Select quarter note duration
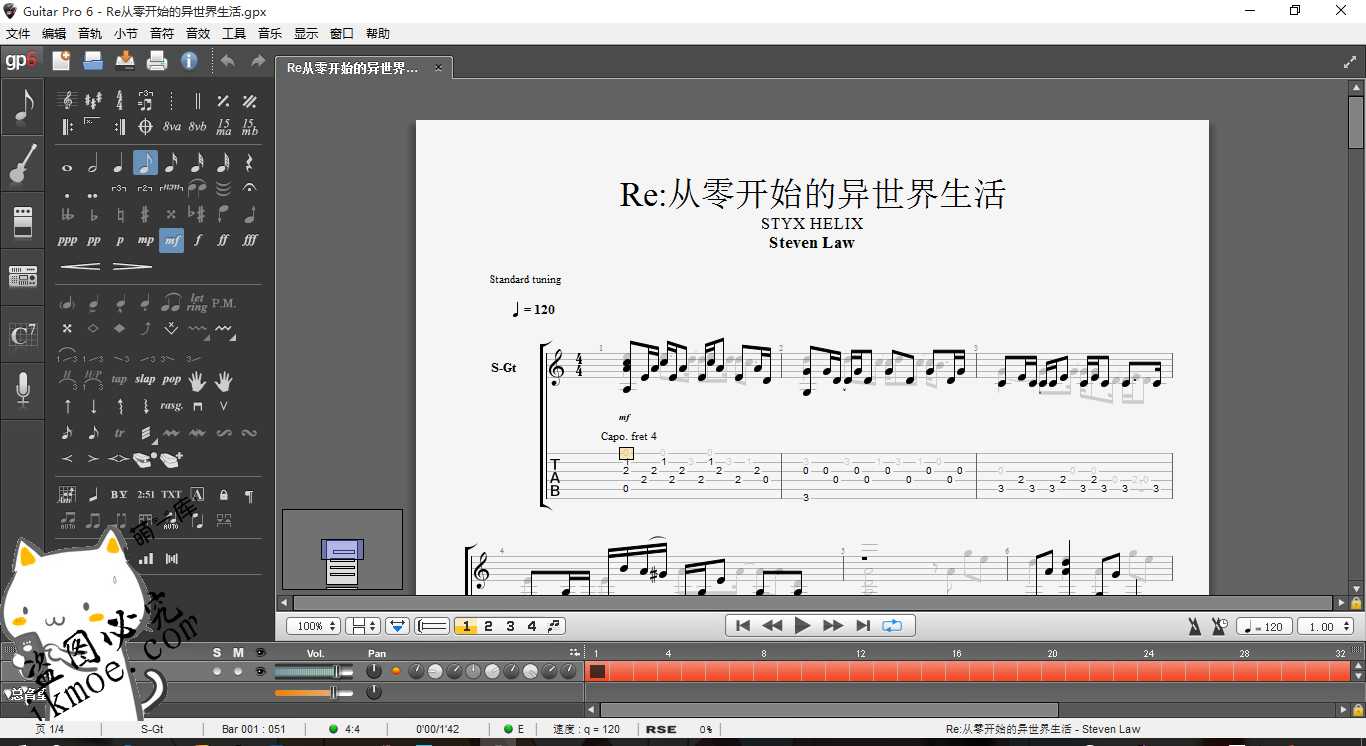 119,164
